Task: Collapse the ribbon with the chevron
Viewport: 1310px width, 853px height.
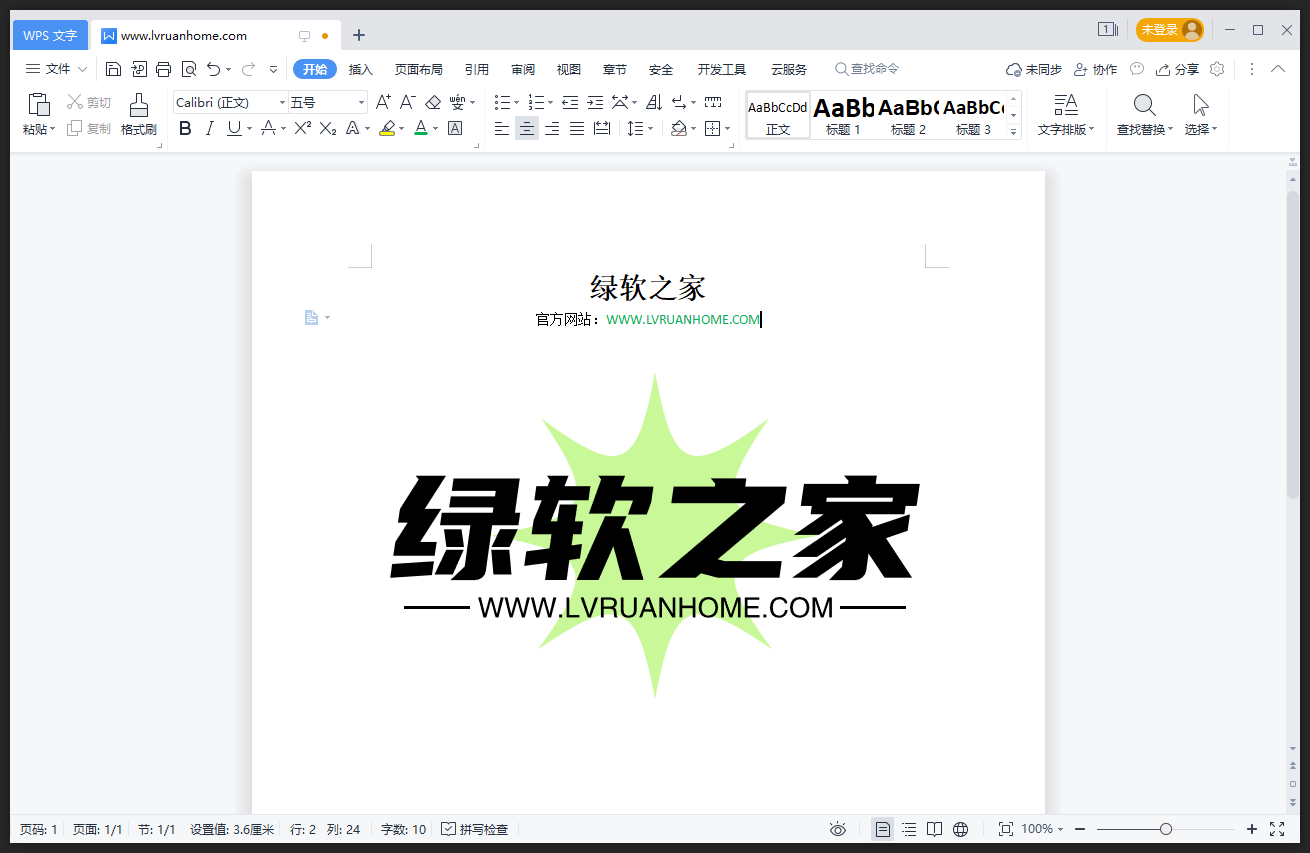Action: tap(1278, 69)
